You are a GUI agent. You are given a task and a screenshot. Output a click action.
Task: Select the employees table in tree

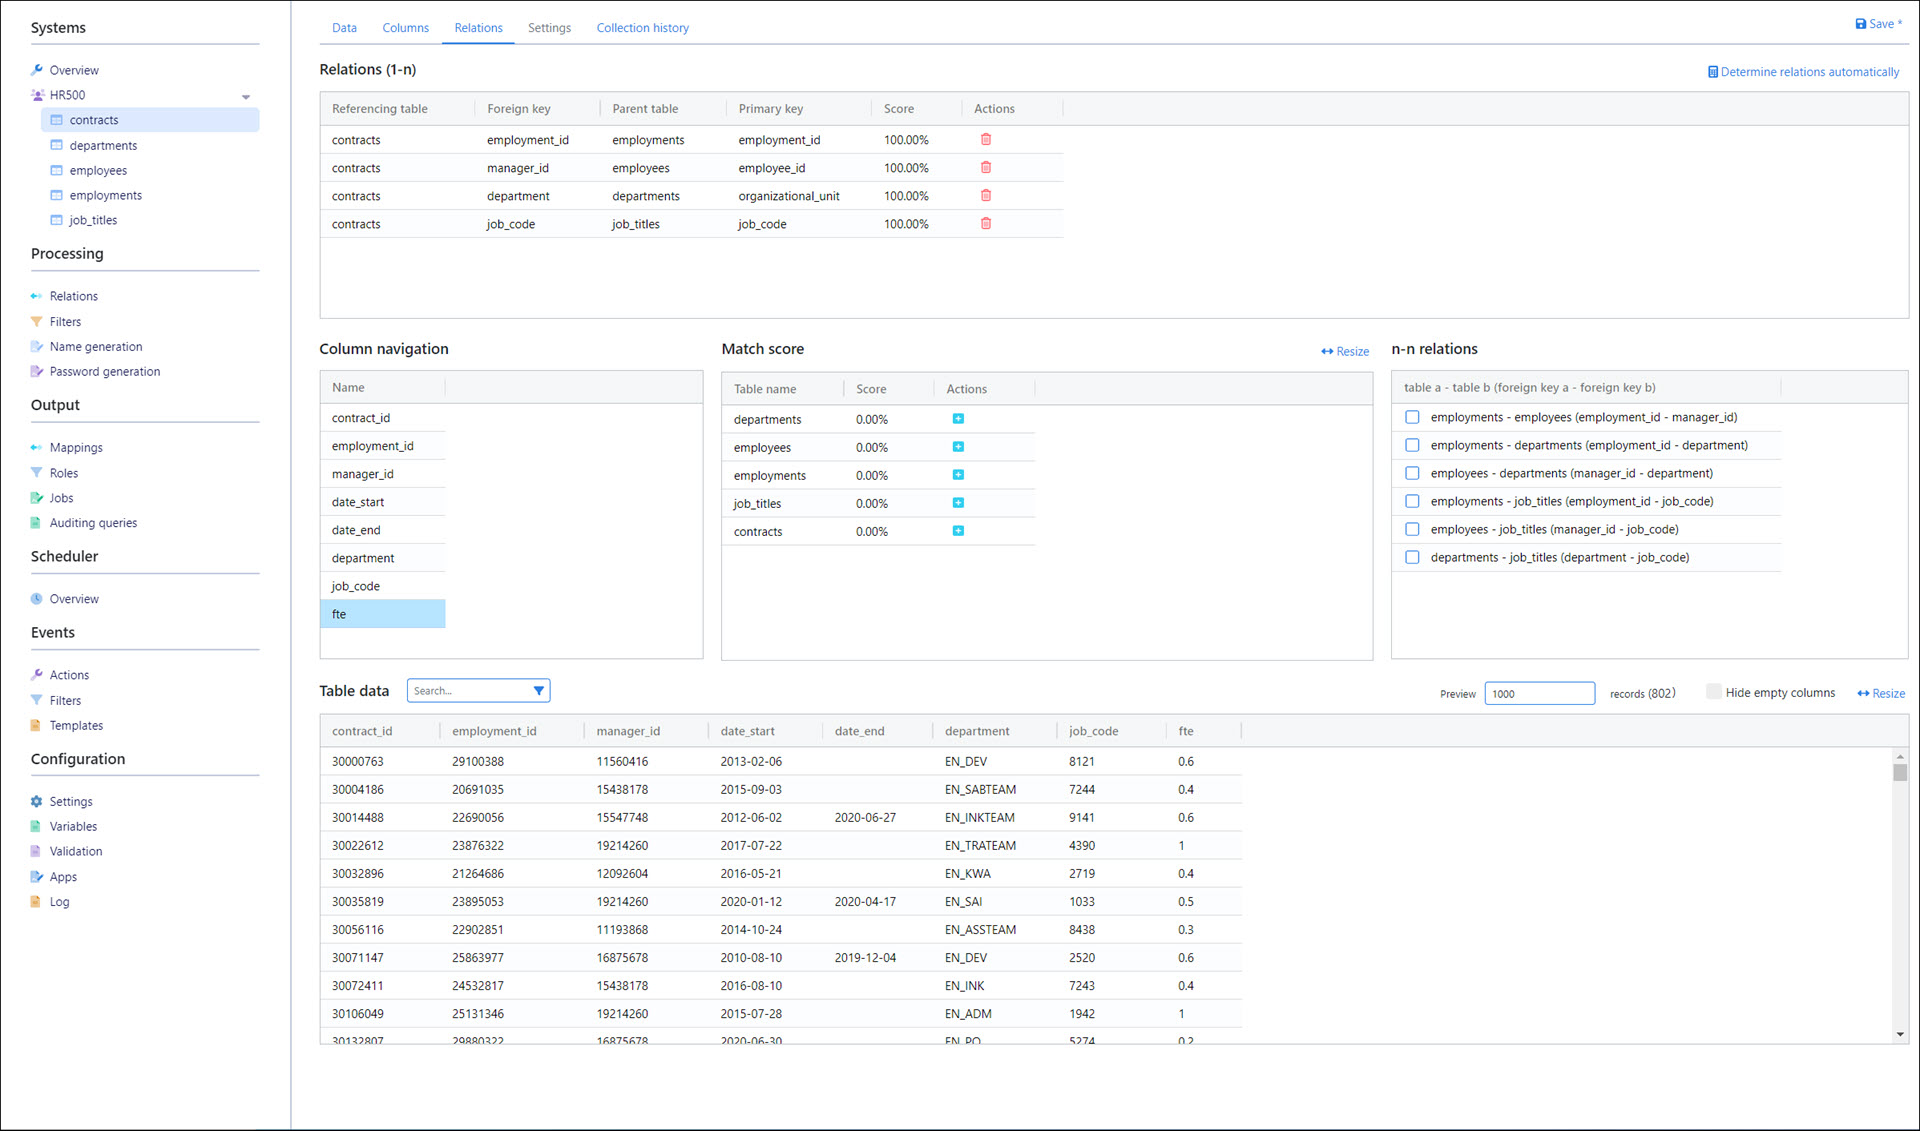click(x=98, y=171)
